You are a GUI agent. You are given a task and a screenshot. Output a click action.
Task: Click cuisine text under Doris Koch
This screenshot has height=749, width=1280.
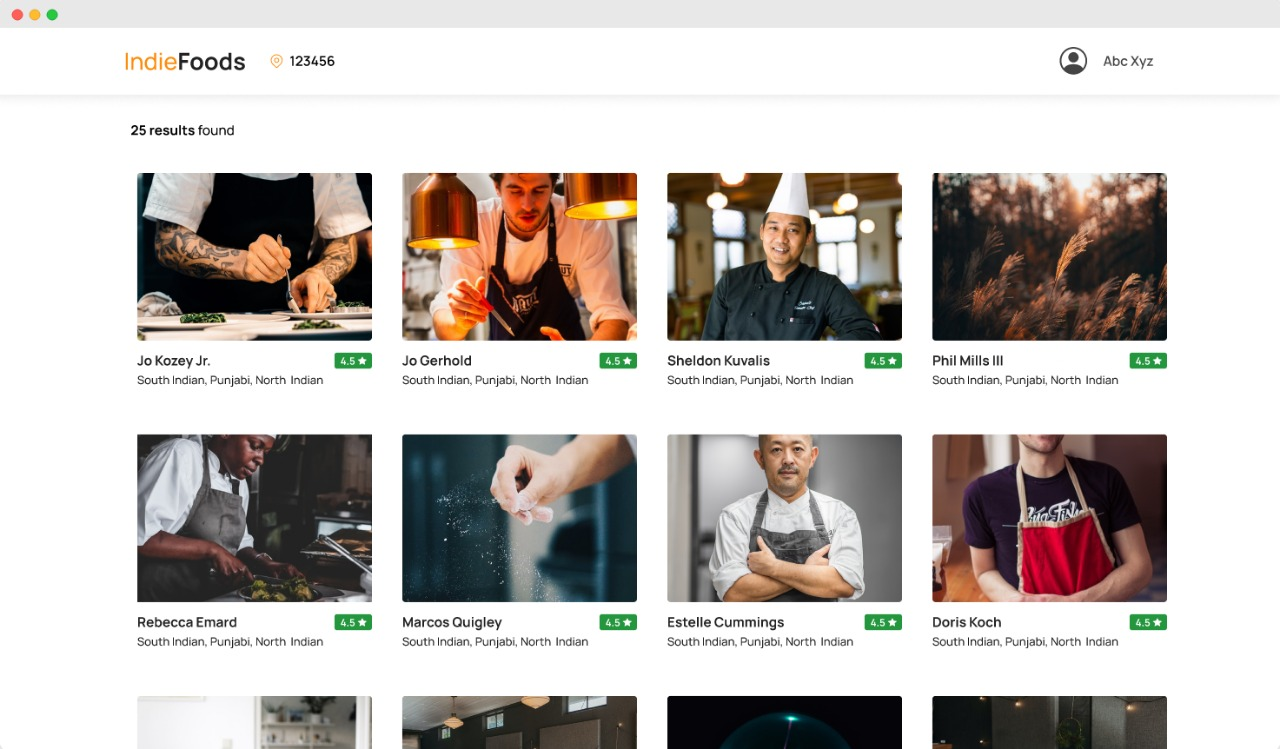pos(1025,642)
